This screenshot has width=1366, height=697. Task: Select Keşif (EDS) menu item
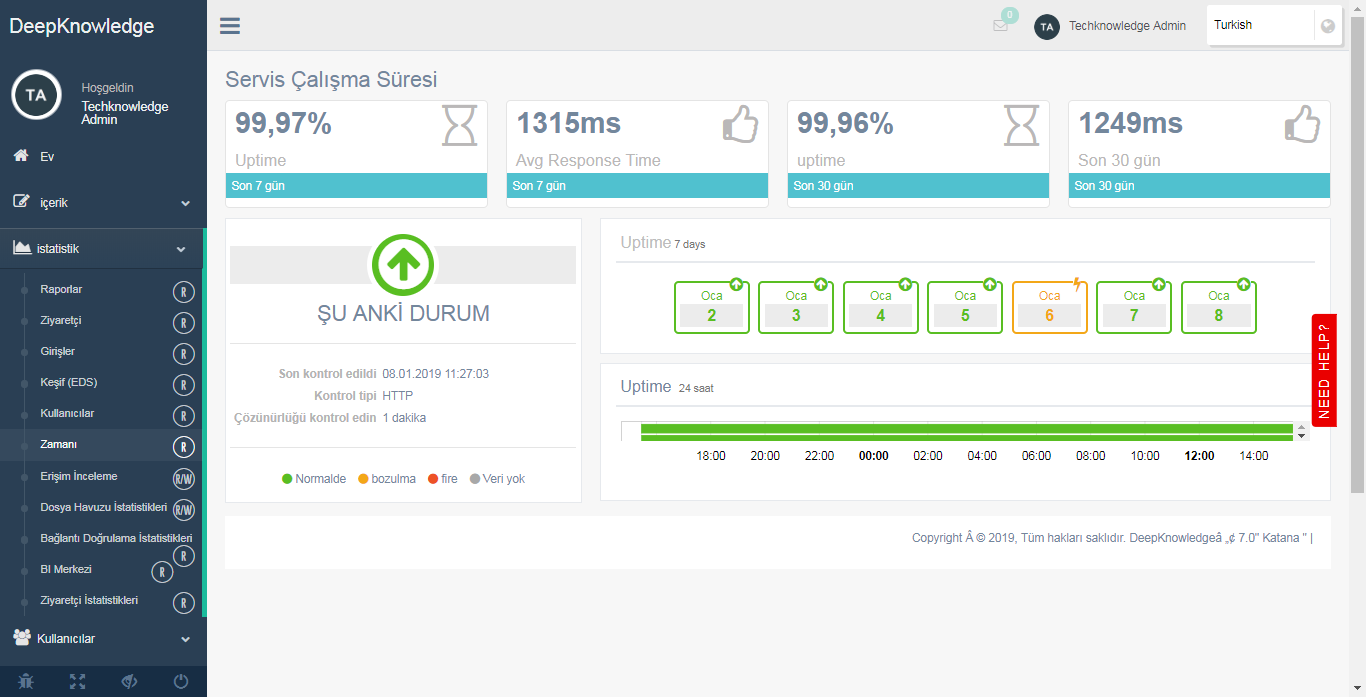68,383
